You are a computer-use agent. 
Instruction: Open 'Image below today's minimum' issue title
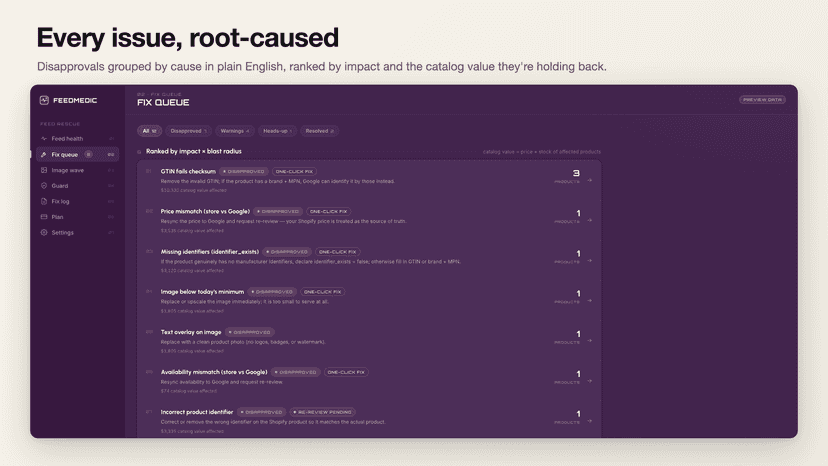pyautogui.click(x=202, y=292)
